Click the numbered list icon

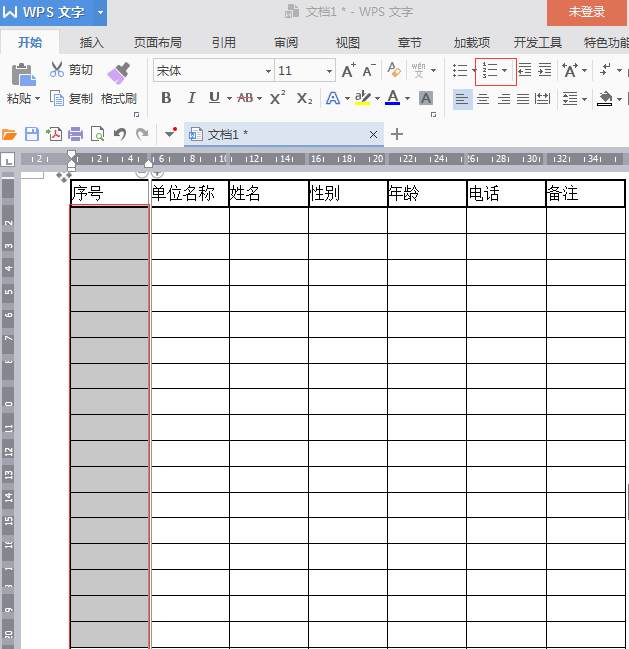tap(490, 70)
